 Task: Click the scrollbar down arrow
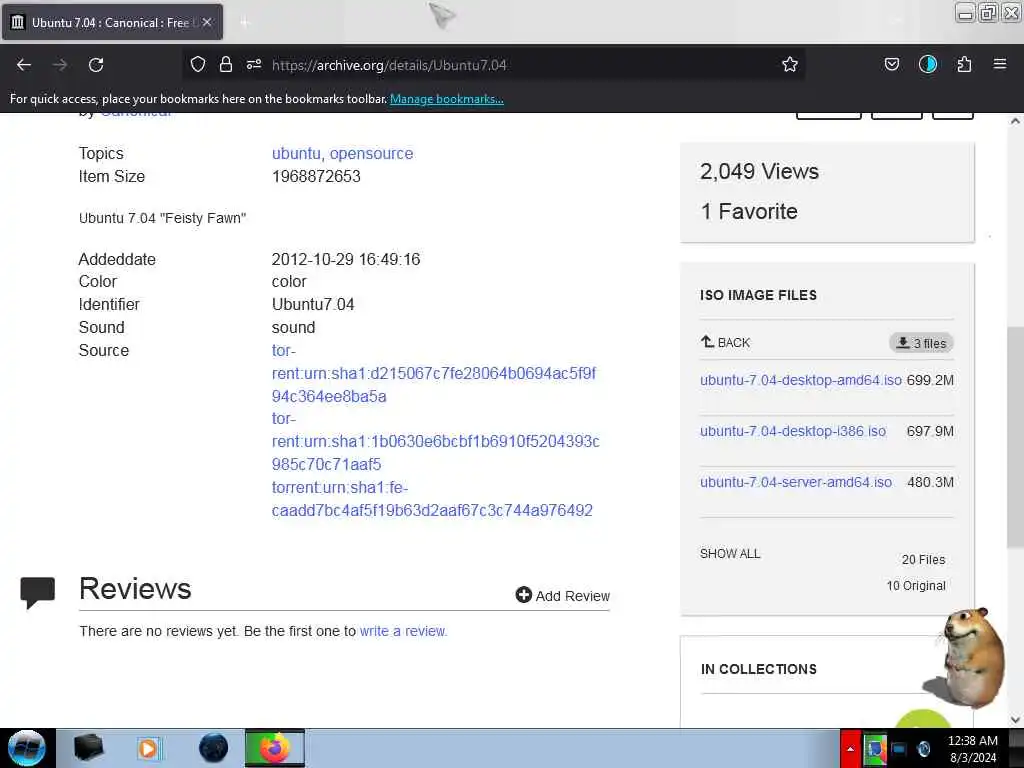pyautogui.click(x=1016, y=720)
